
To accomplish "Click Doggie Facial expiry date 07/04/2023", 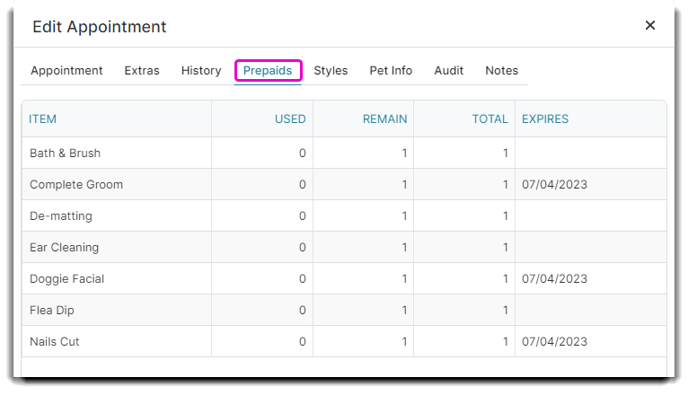I will (x=555, y=279).
